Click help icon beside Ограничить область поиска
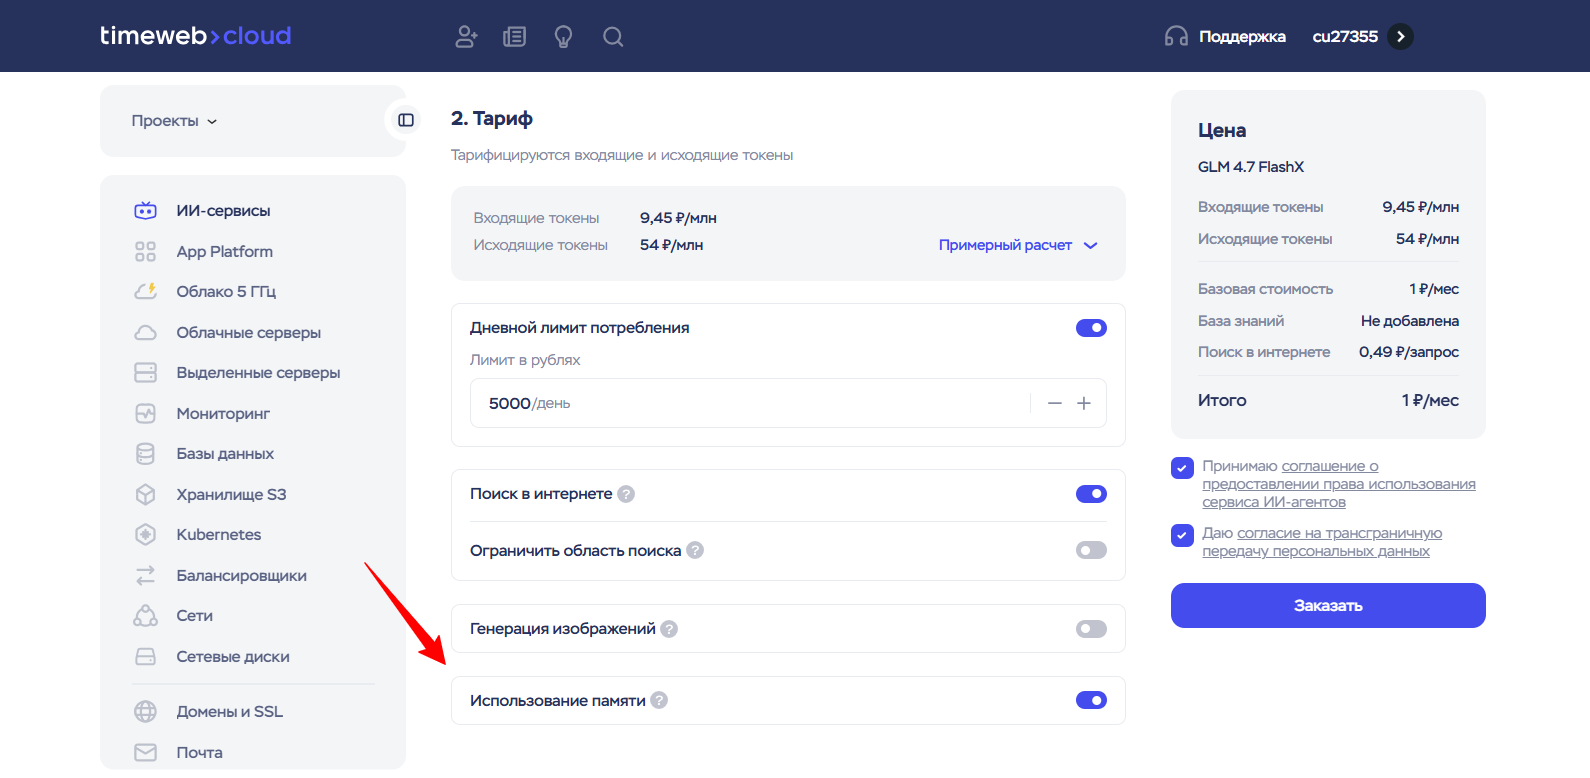Screen dimensions: 1590x778 tap(695, 550)
